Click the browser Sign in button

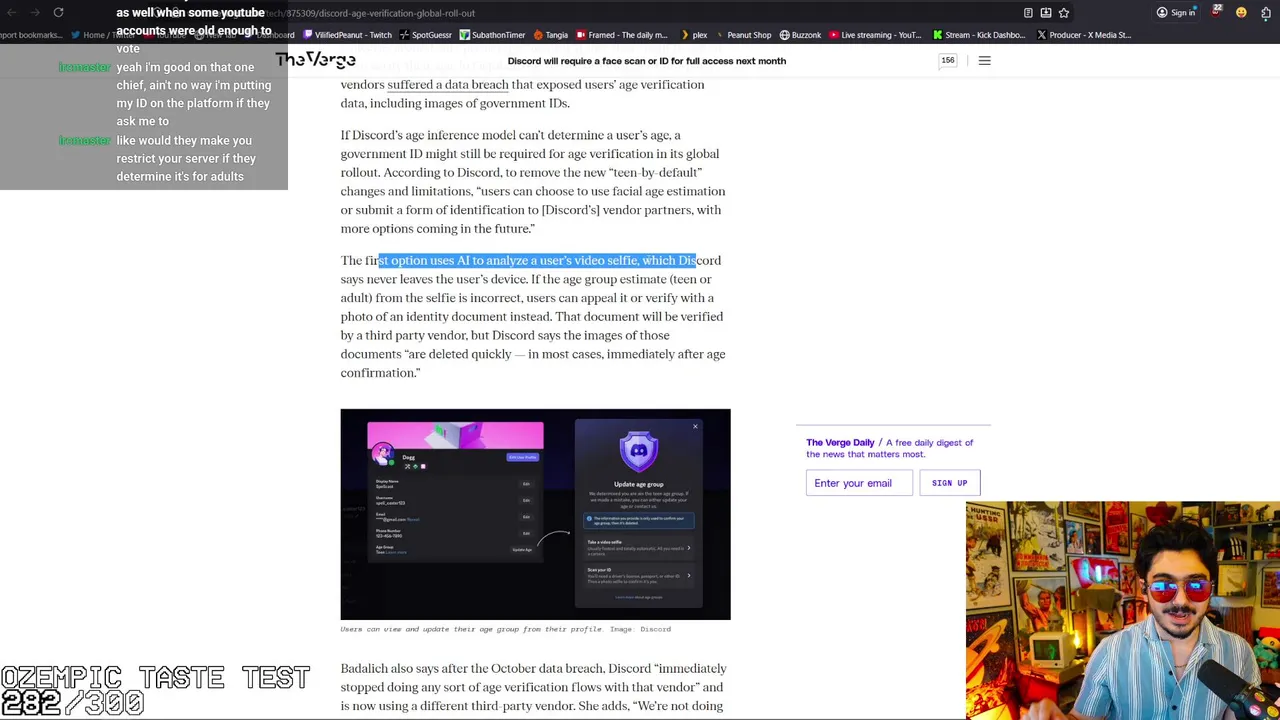(1176, 13)
